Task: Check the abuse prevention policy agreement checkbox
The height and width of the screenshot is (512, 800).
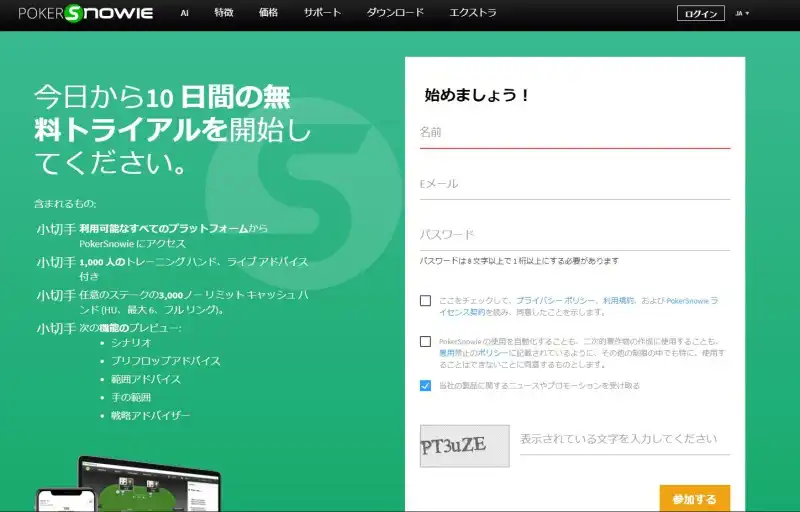Action: pyautogui.click(x=426, y=341)
